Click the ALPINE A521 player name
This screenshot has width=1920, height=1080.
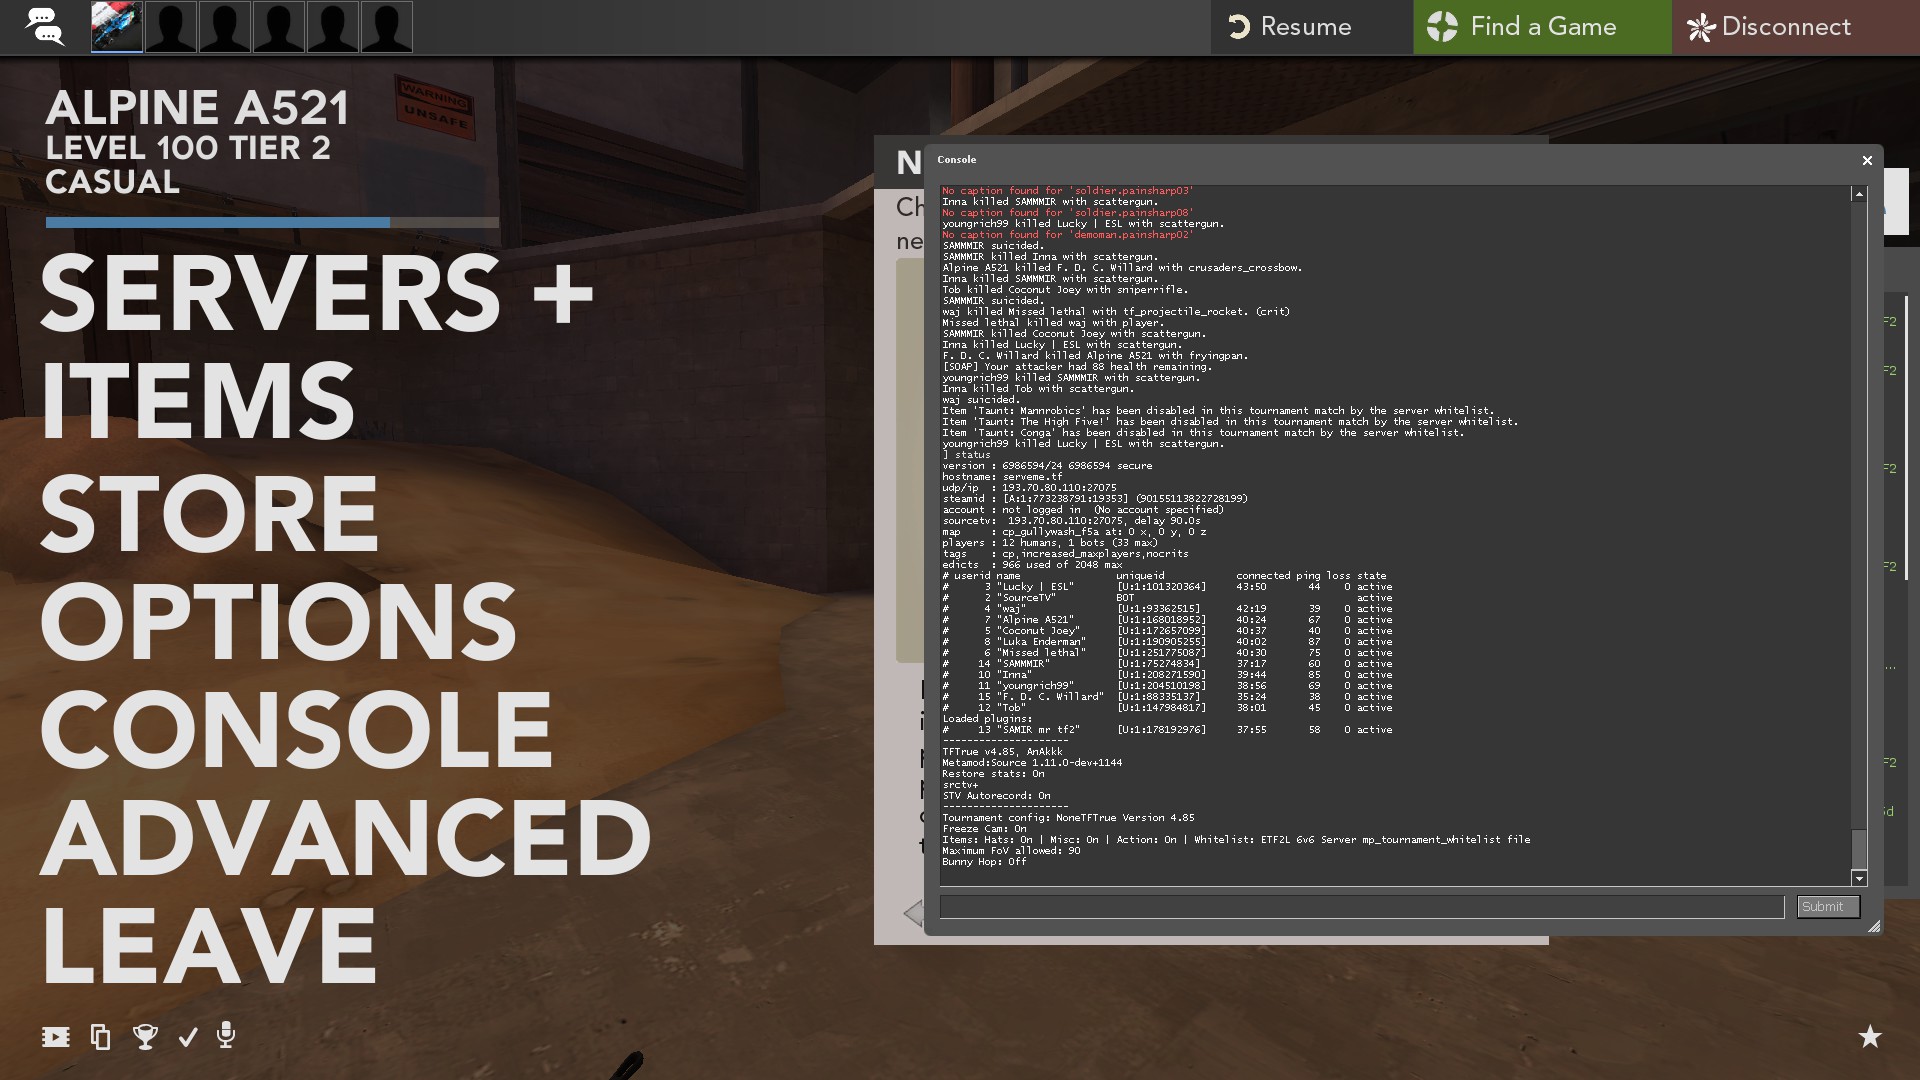[x=197, y=108]
